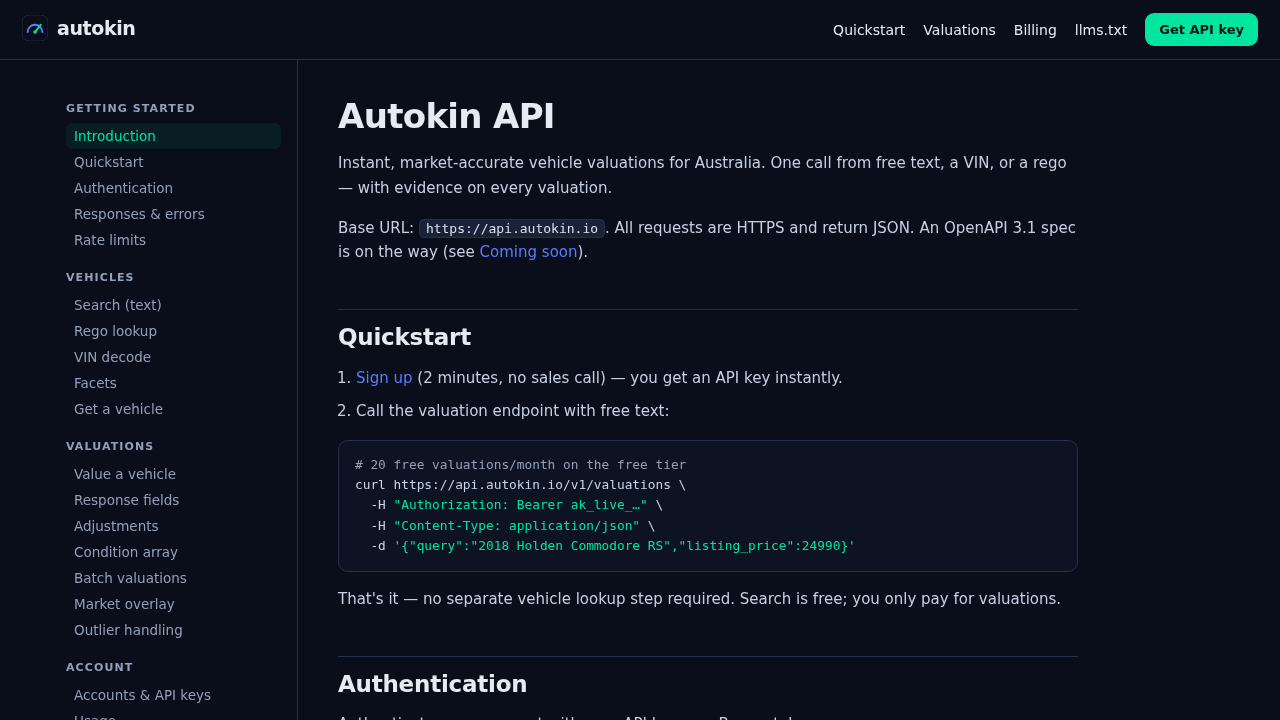Open Quickstart in the top navigation
Viewport: 1280px width, 720px height.
[869, 30]
